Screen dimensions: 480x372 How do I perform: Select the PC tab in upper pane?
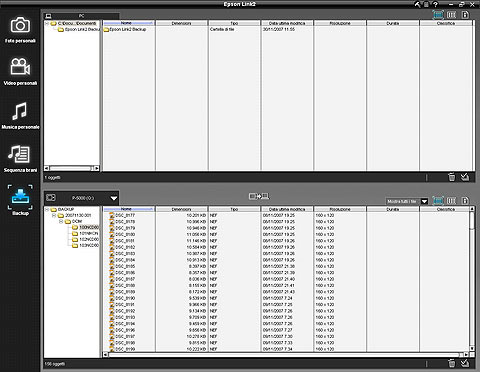(81, 16)
